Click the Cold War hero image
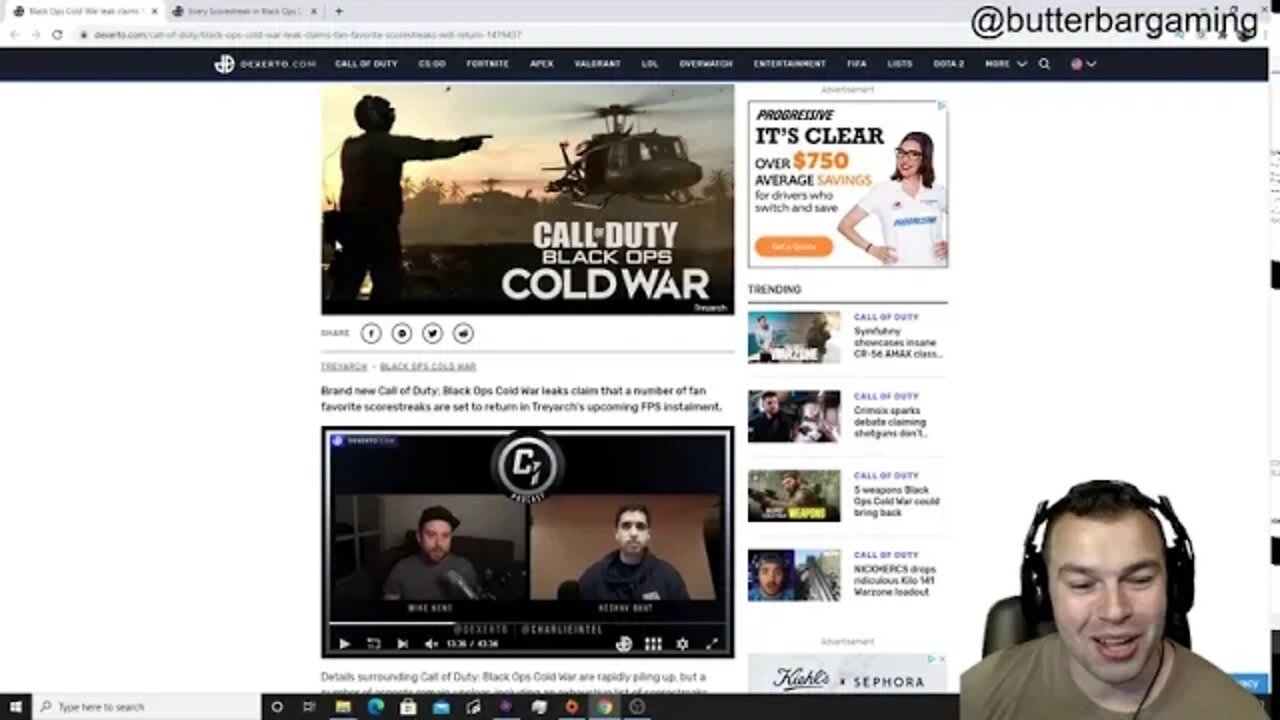The image size is (1280, 720). click(527, 199)
